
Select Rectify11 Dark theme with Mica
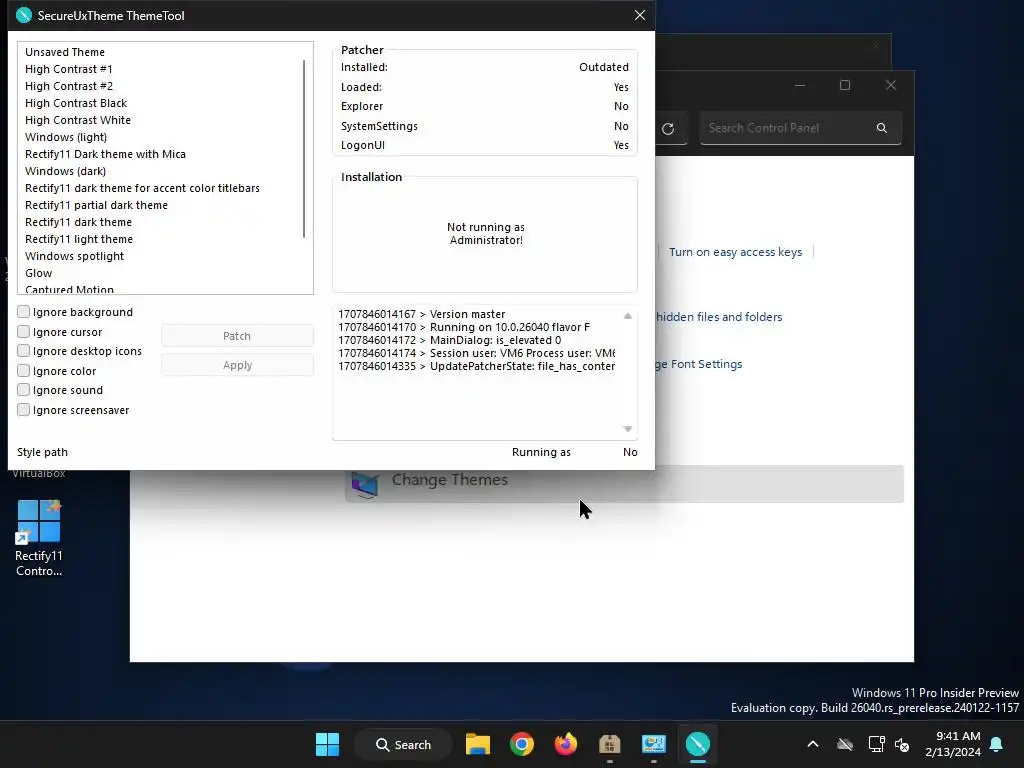(105, 153)
